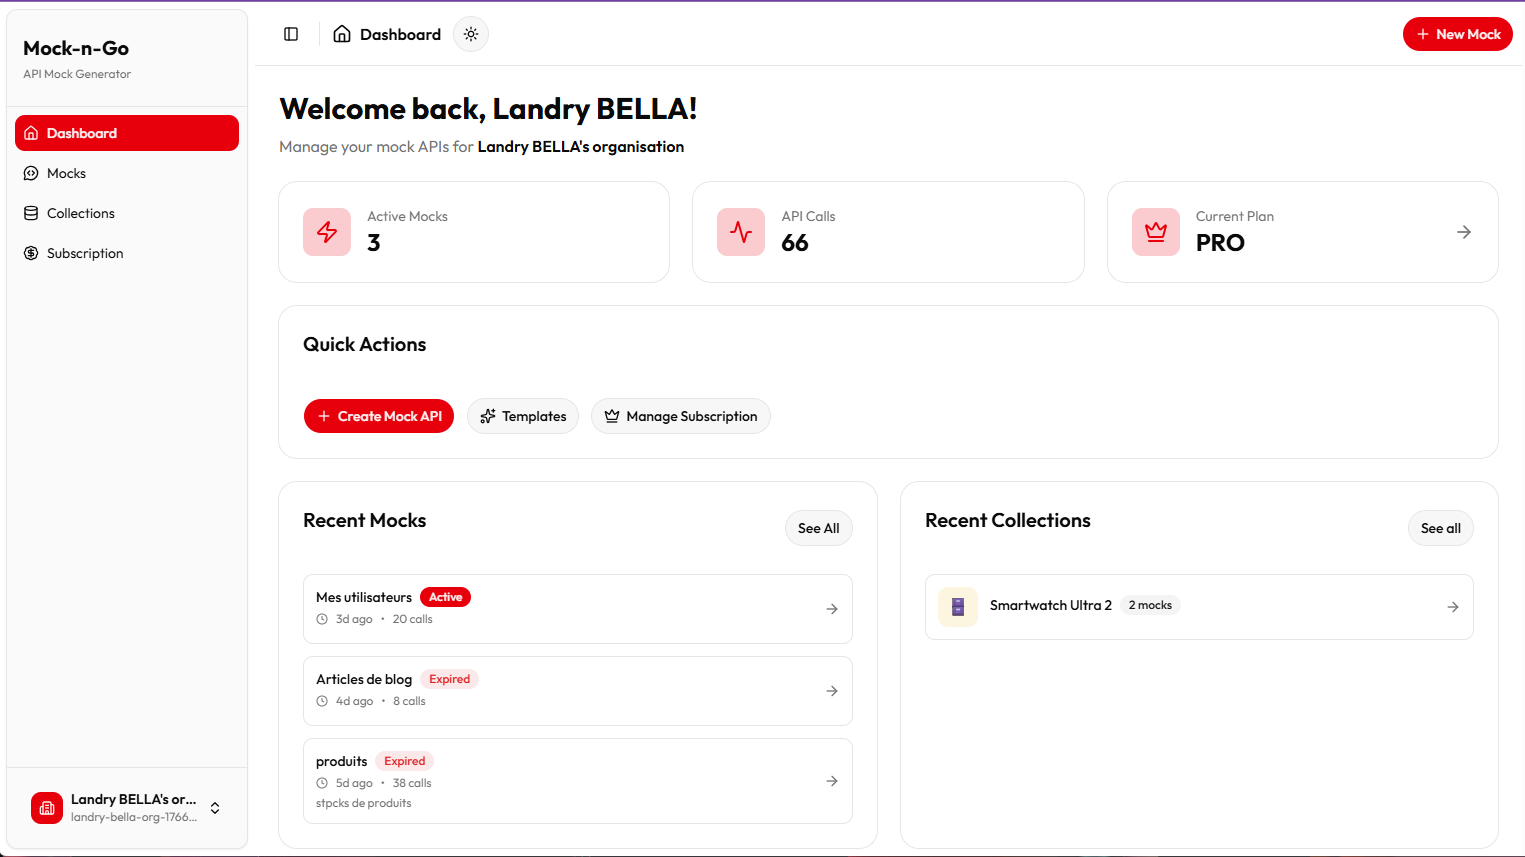1525x857 pixels.
Task: Click the API Calls activity pulse icon
Action: [741, 232]
